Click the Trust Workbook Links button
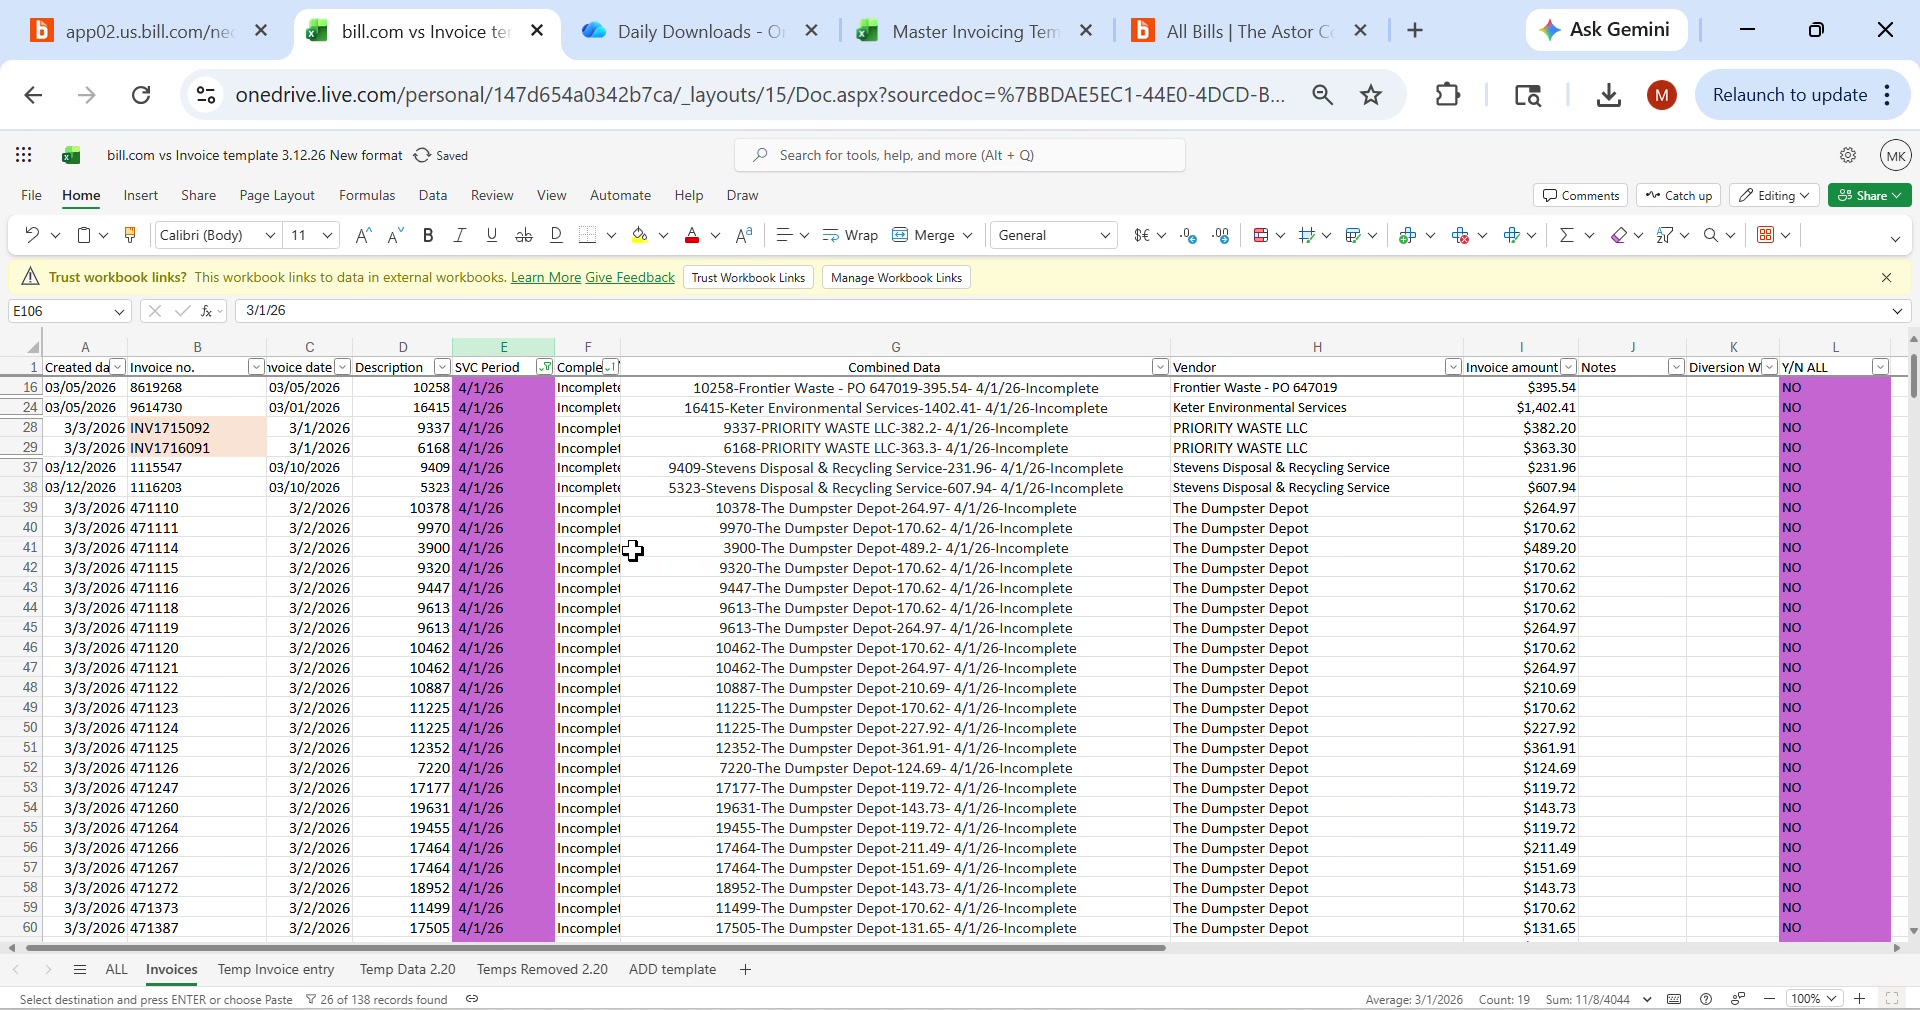 [748, 278]
